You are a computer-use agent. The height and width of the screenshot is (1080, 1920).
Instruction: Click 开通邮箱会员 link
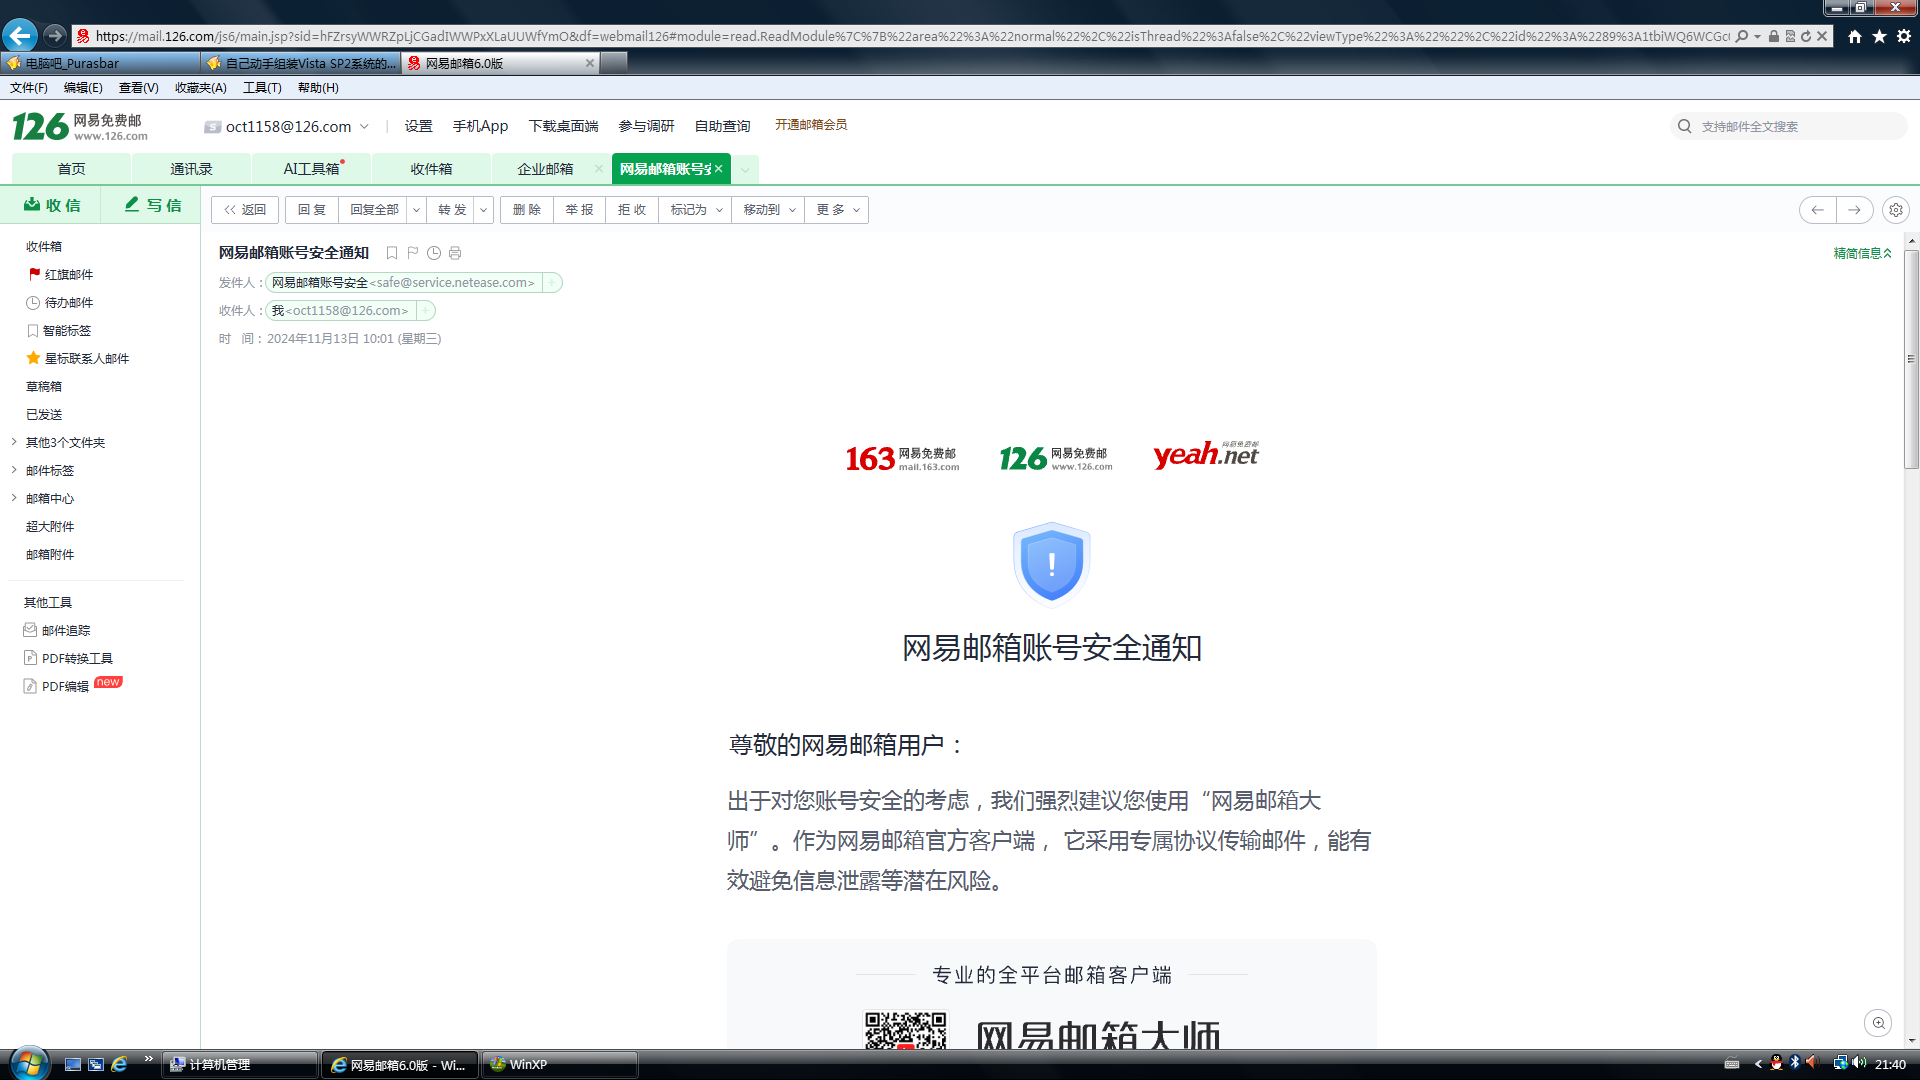[x=811, y=125]
